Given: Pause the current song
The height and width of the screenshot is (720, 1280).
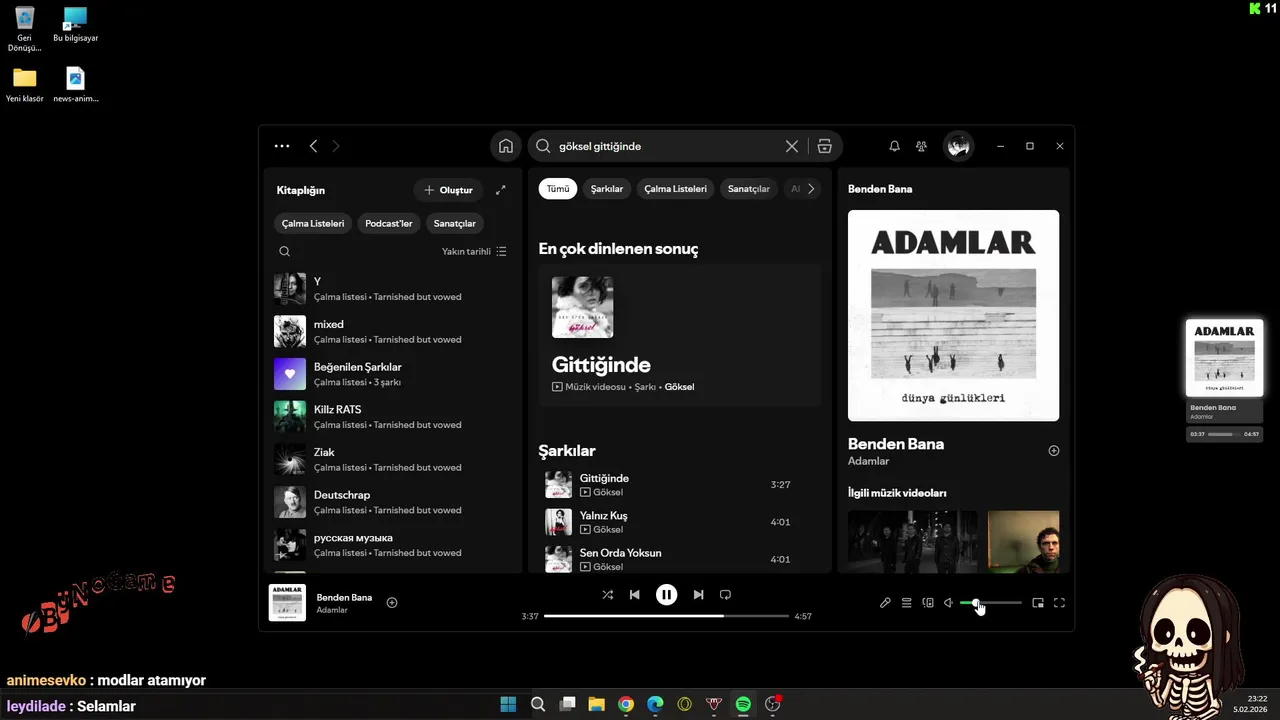Looking at the screenshot, I should (666, 595).
